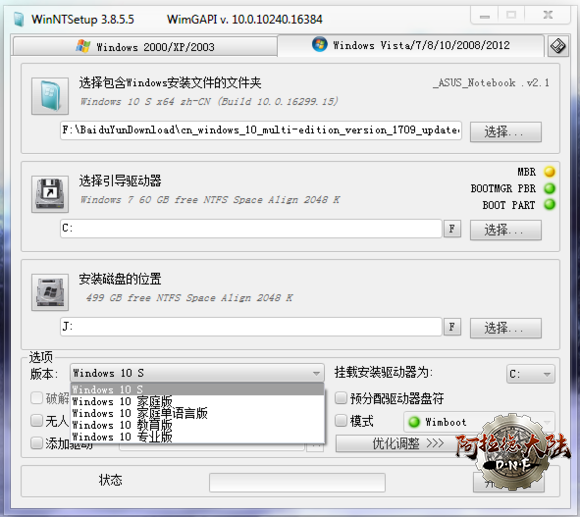
Task: Enable the 添加驱动 checkbox
Action: (37, 443)
